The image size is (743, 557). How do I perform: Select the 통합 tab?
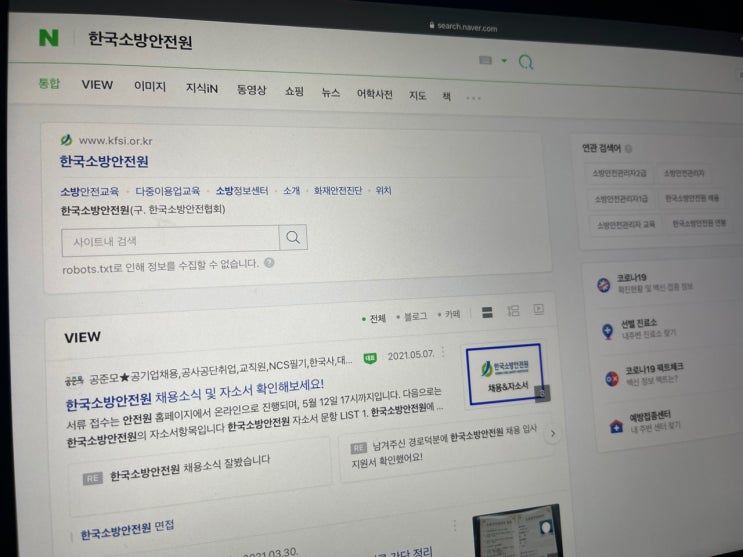[49, 83]
